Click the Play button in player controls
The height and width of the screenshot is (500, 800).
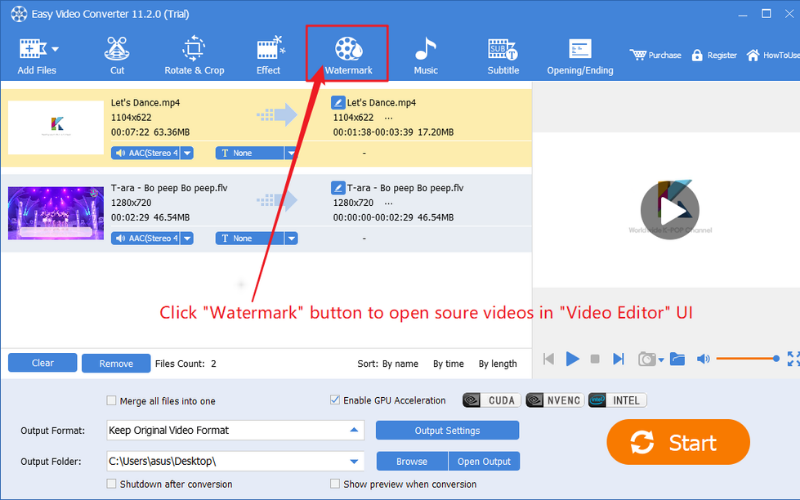click(x=572, y=359)
